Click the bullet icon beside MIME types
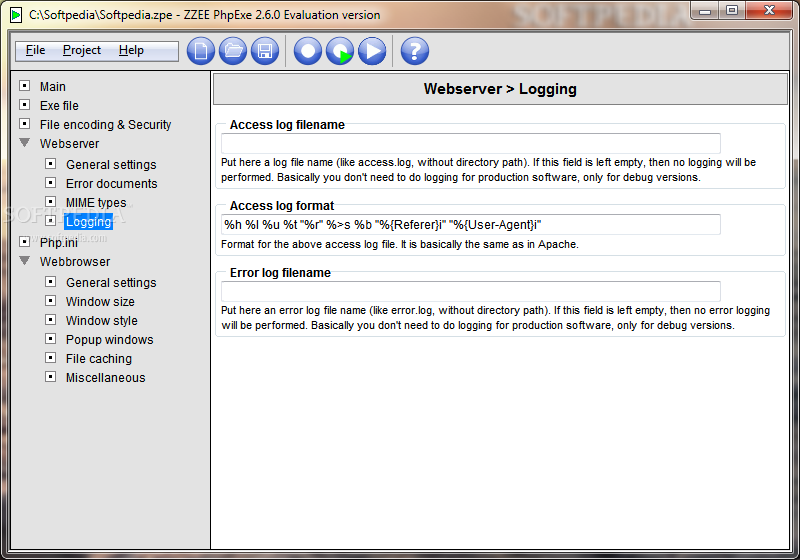This screenshot has height=560, width=800. coord(51,201)
